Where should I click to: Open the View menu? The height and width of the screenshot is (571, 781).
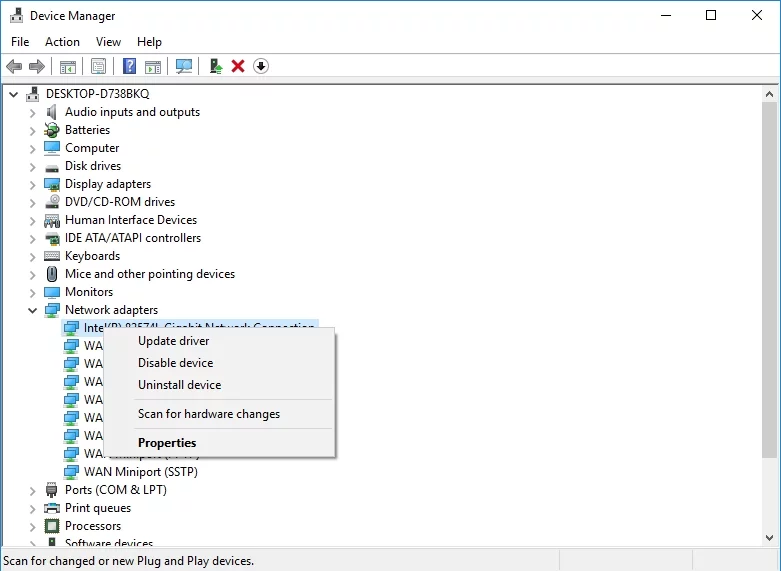tap(108, 42)
